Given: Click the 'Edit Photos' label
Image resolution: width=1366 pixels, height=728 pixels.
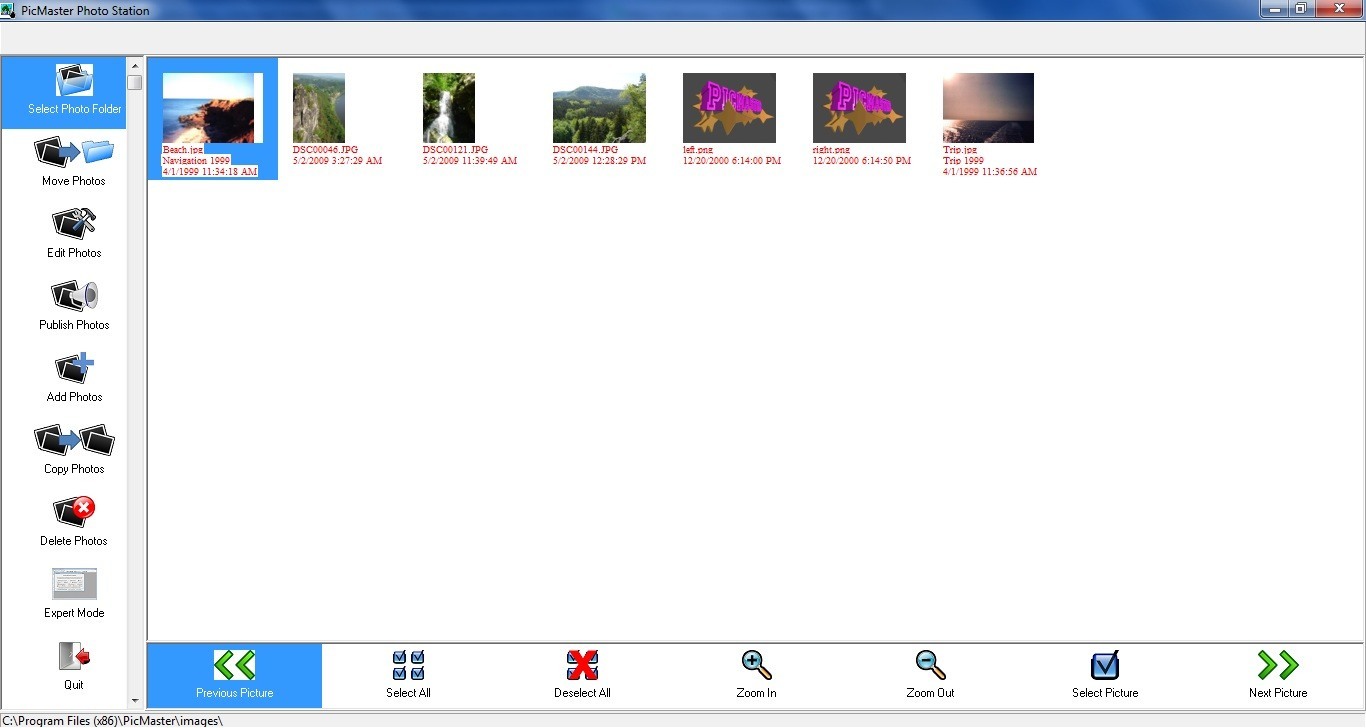Looking at the screenshot, I should [x=74, y=253].
